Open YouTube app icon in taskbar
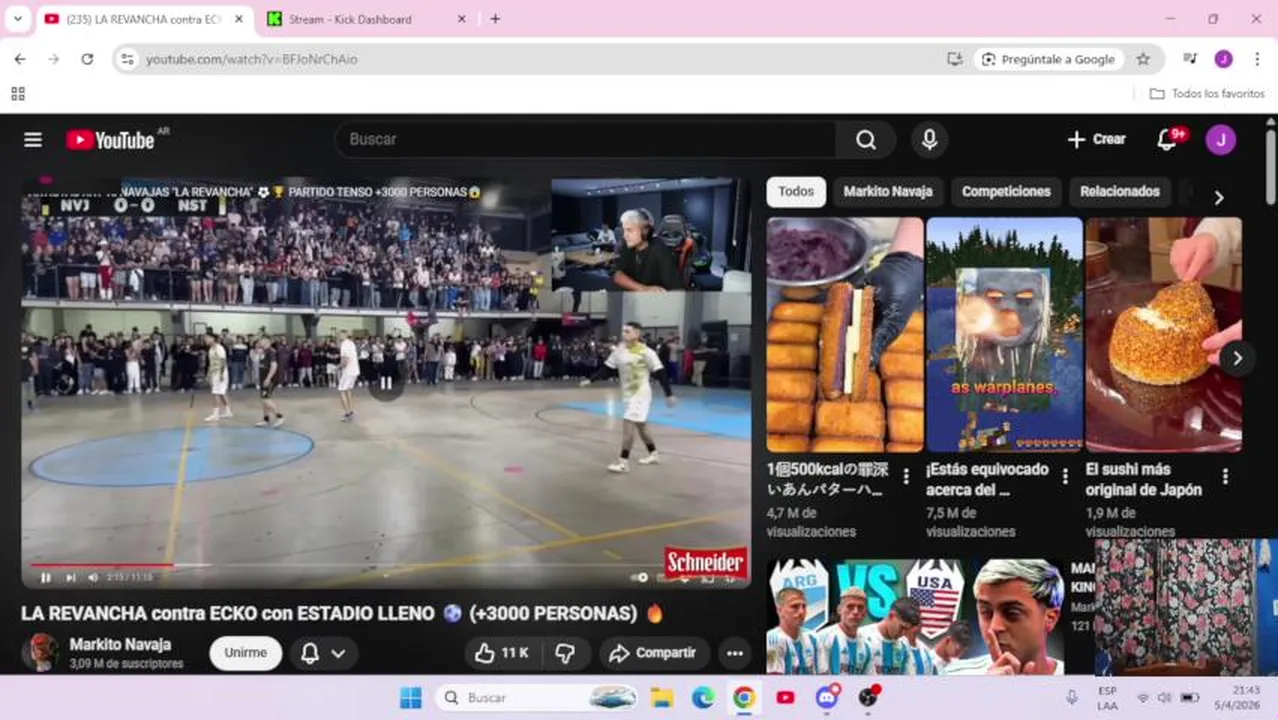Screen dimensions: 1278x720 tap(785, 698)
